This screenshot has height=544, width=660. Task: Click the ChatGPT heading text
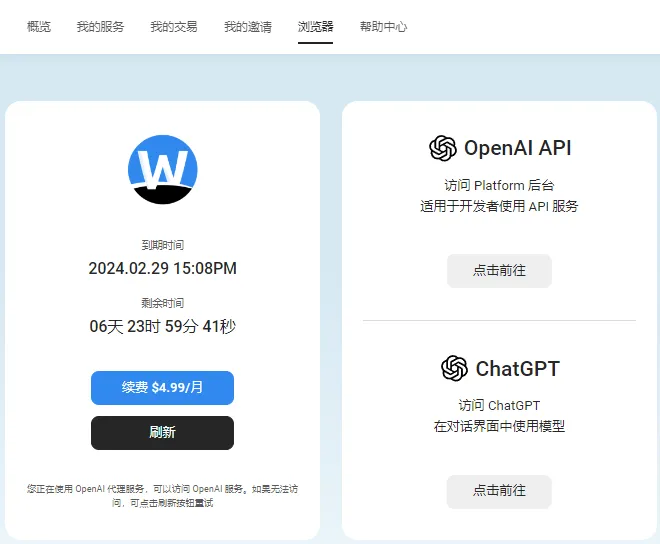517,368
